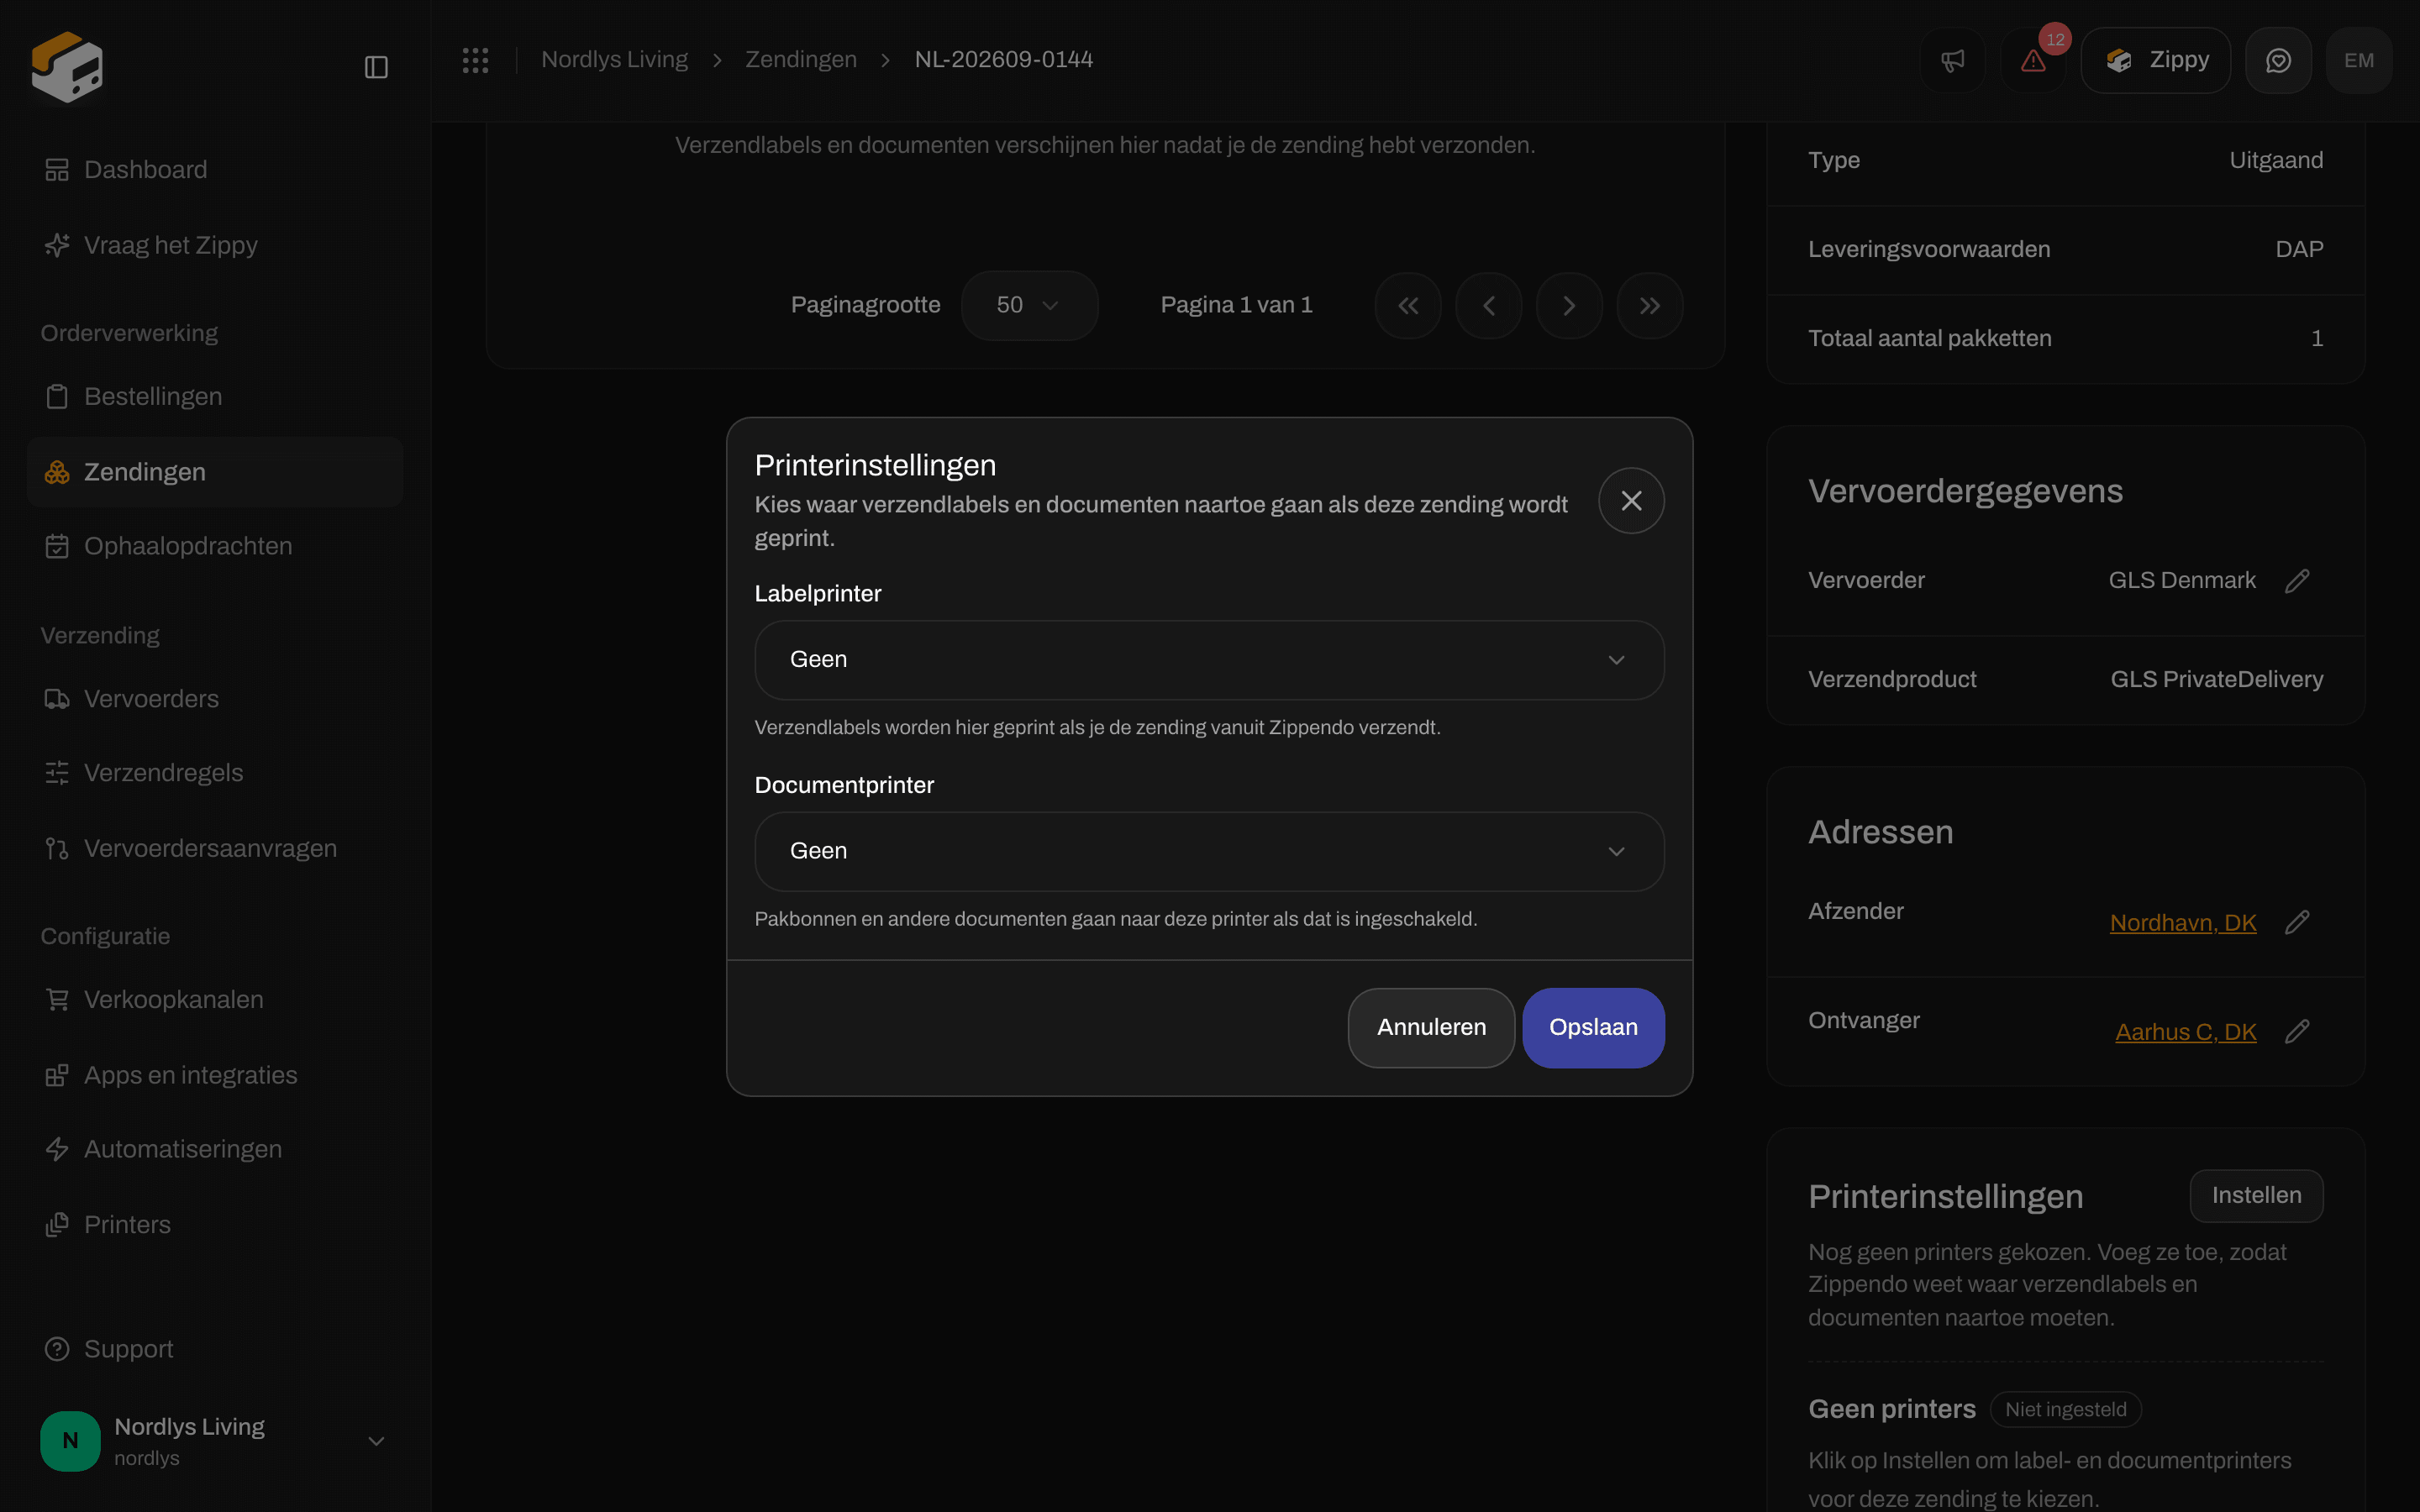Open Automatiseringen menu item

(214, 1149)
